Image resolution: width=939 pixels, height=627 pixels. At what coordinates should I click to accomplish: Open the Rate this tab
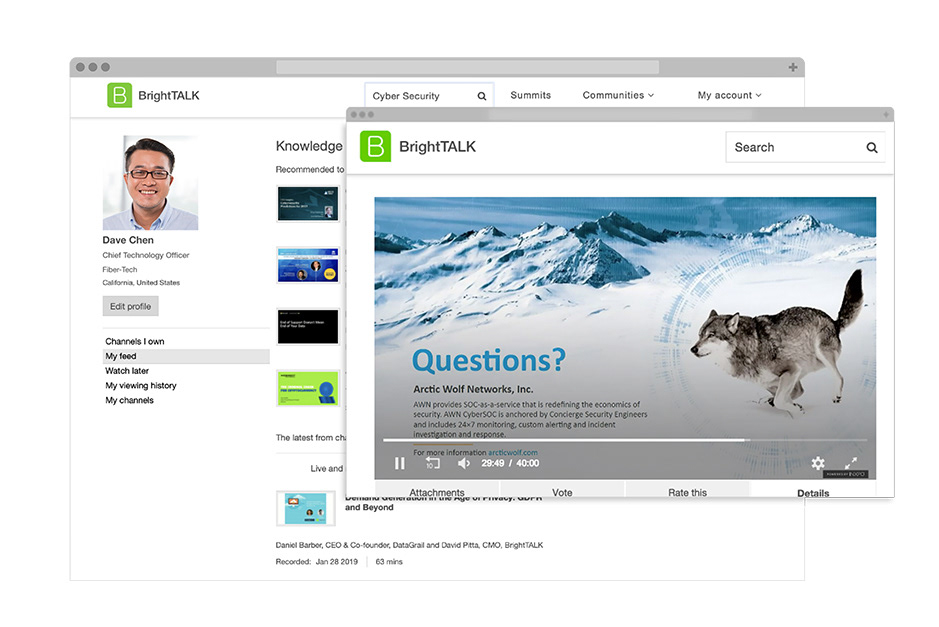click(687, 491)
